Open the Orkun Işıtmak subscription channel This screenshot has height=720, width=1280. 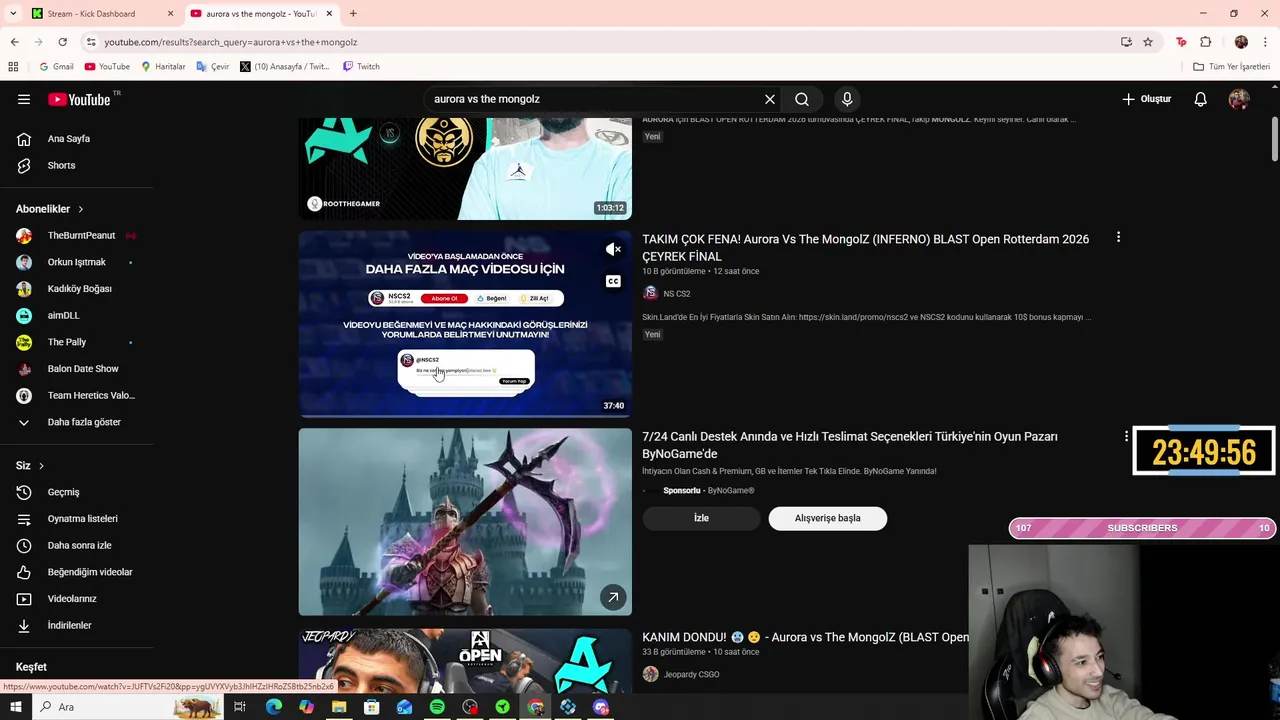77,262
